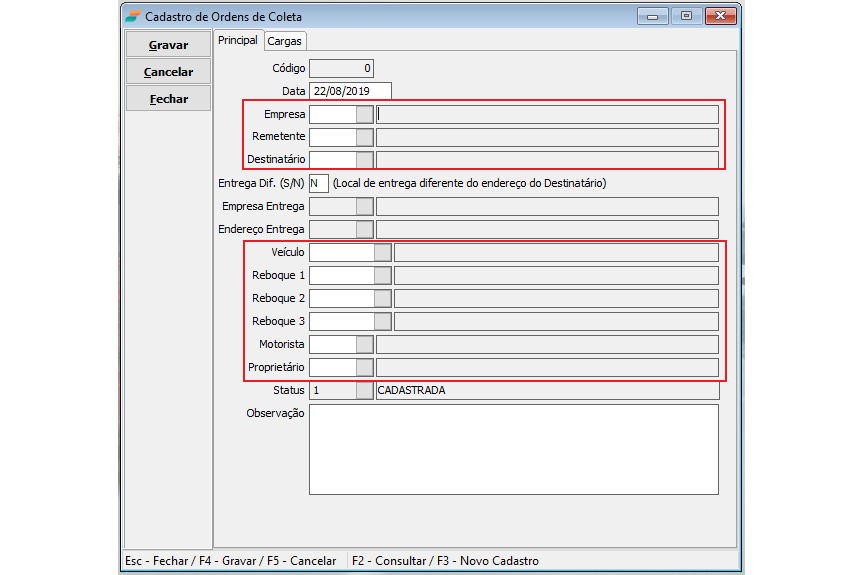Click the Veículo lookup button
Image resolution: width=862 pixels, height=575 pixels.
(383, 252)
